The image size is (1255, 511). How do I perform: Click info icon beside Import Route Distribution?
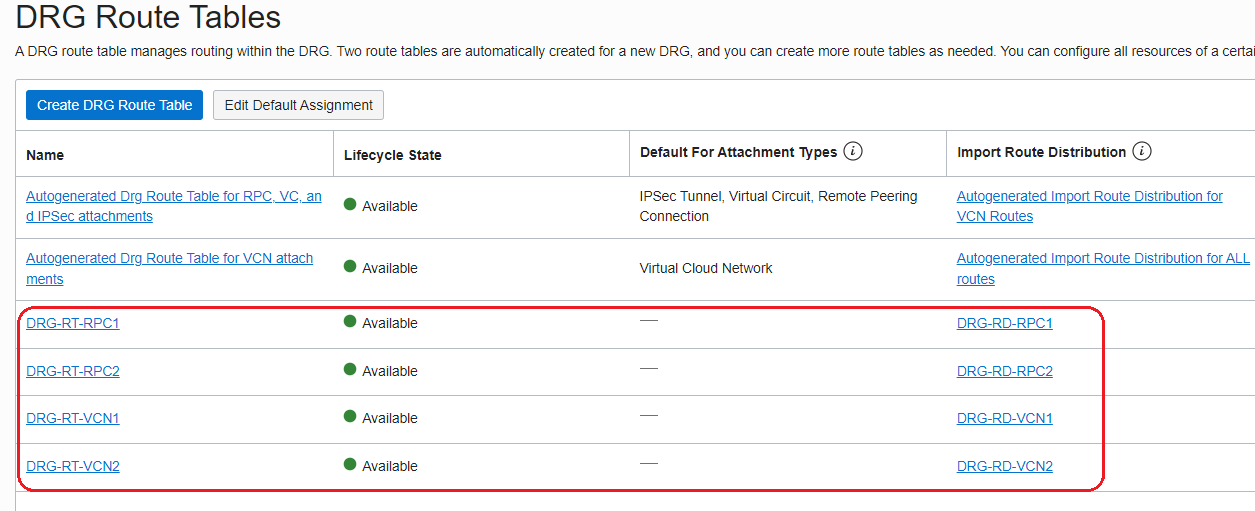click(1142, 152)
